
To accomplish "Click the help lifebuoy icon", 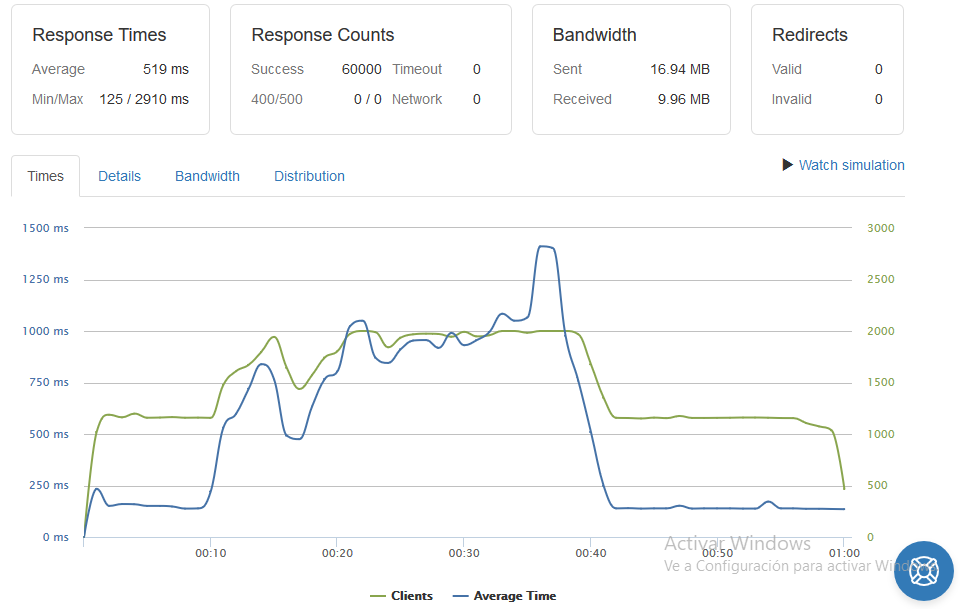I will point(923,570).
